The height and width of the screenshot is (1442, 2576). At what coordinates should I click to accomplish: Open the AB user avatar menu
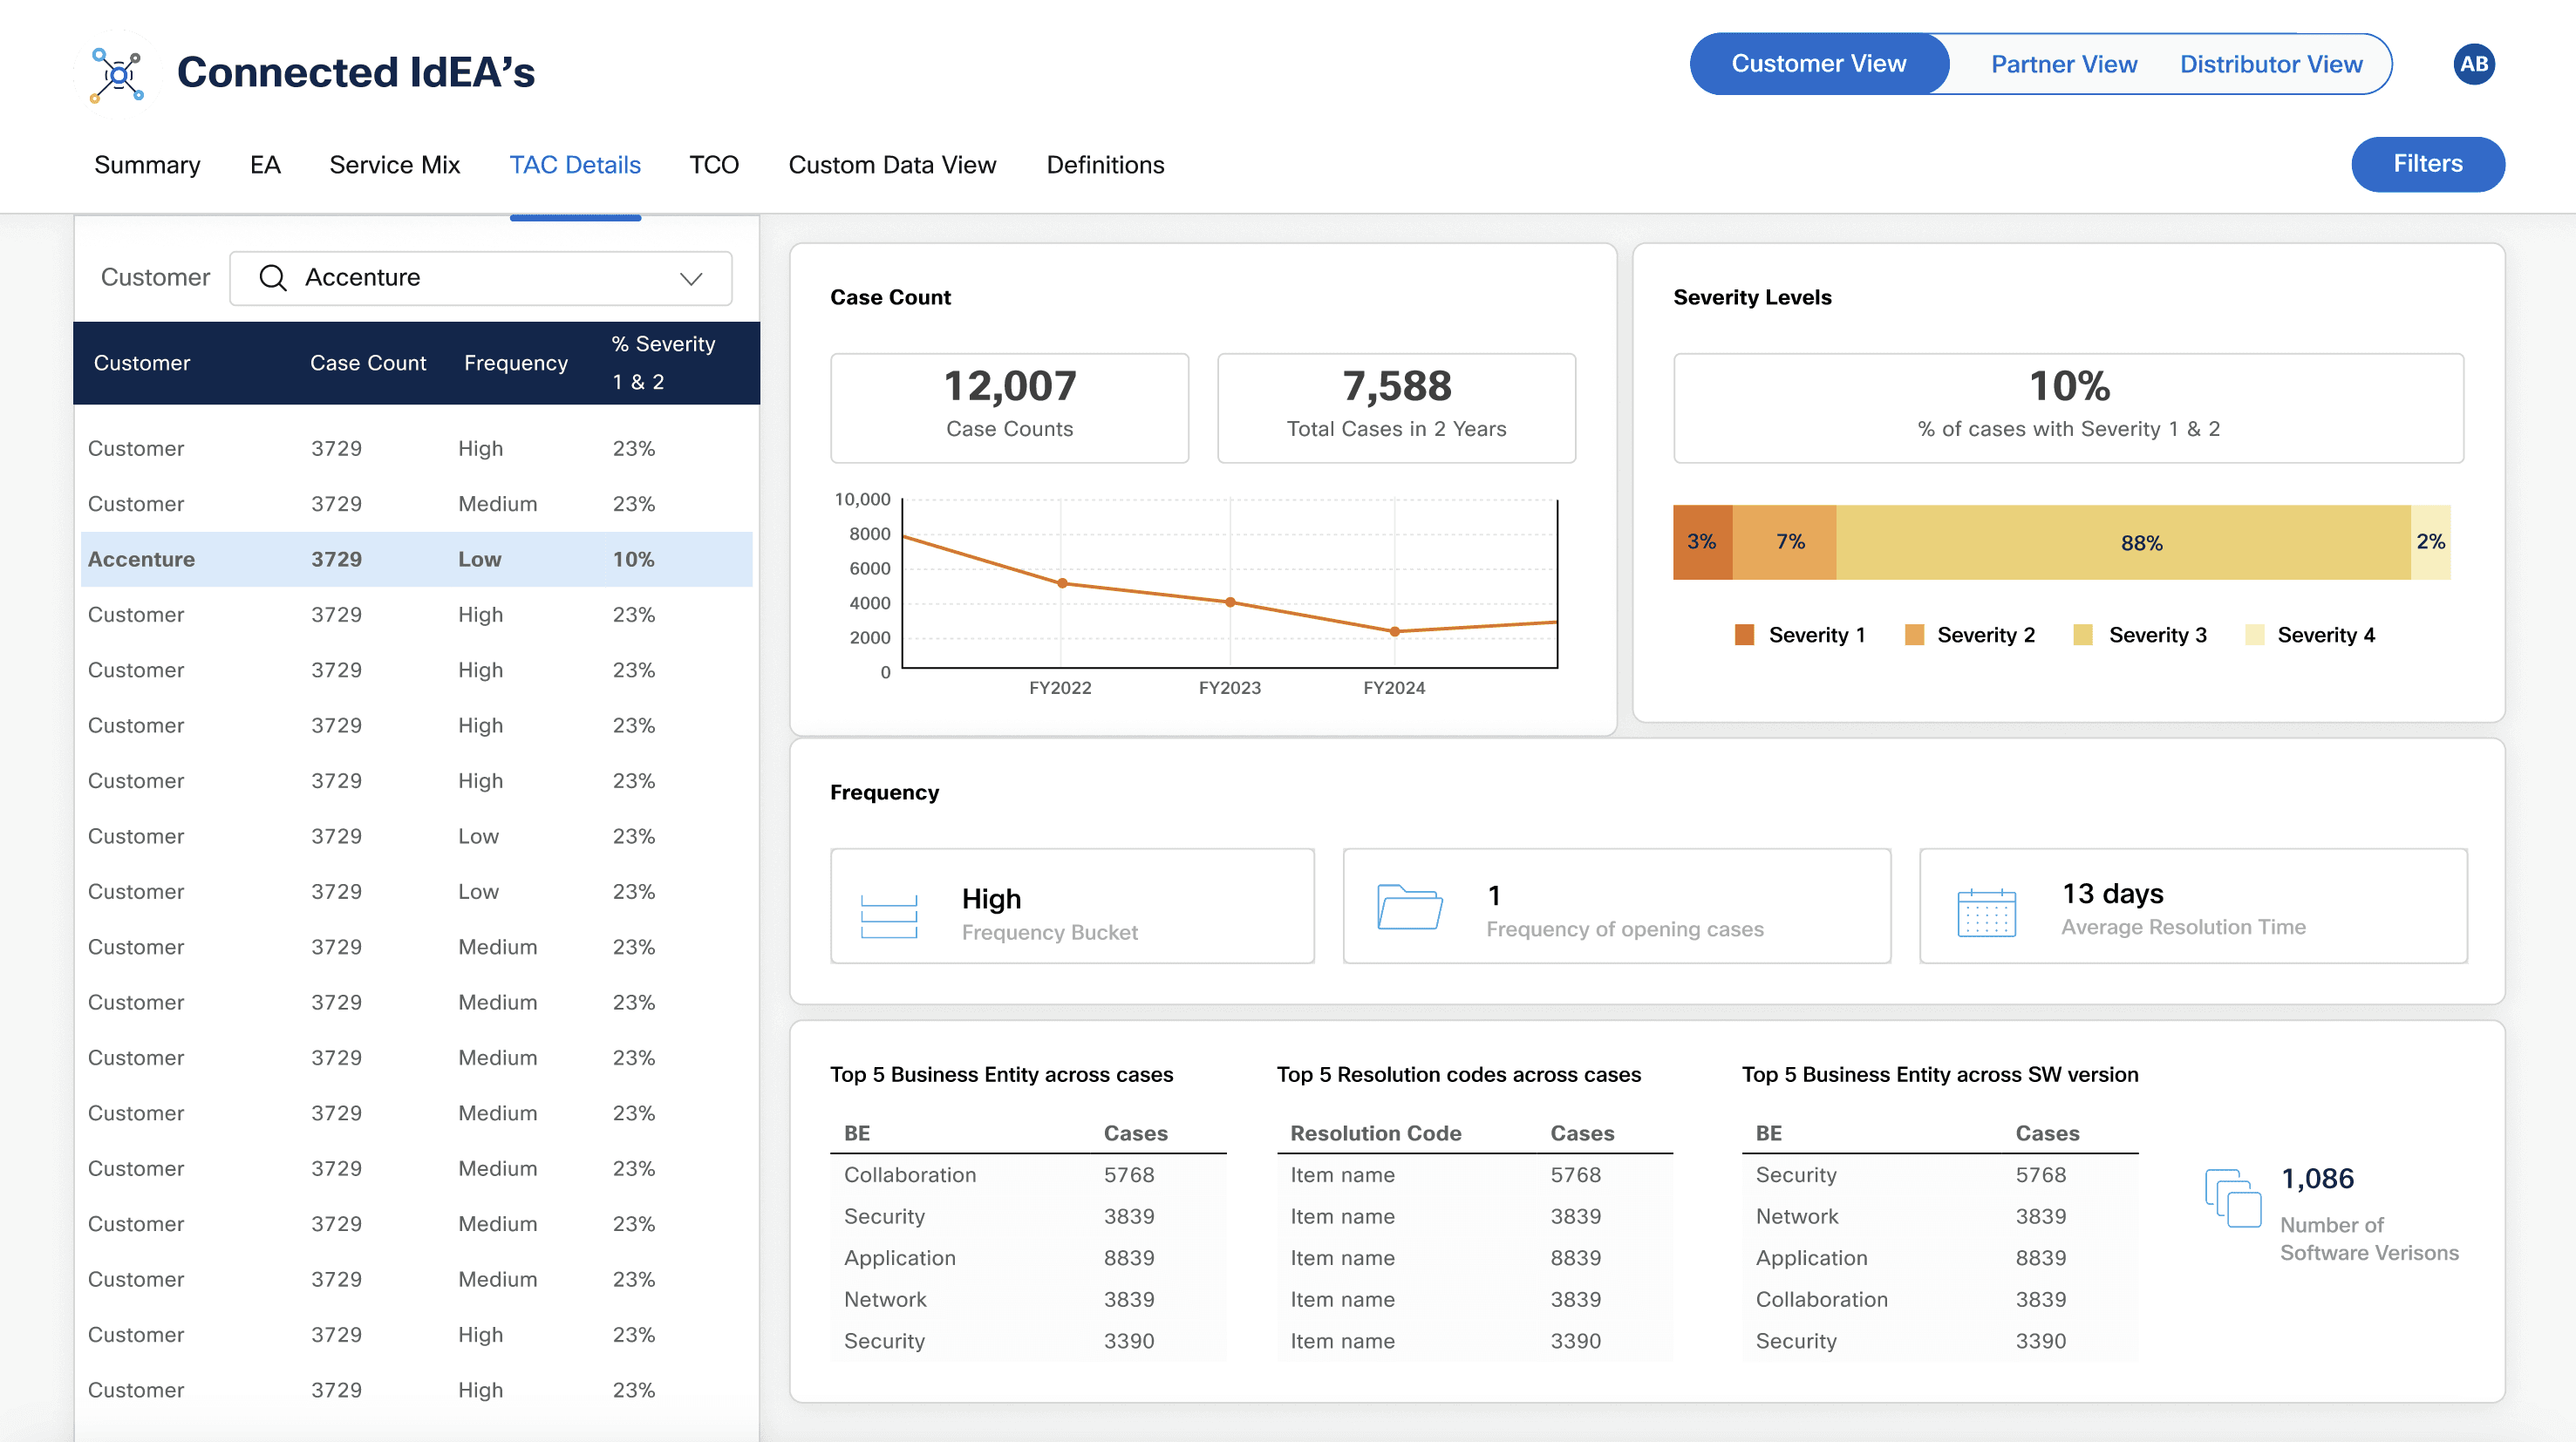(x=2473, y=64)
